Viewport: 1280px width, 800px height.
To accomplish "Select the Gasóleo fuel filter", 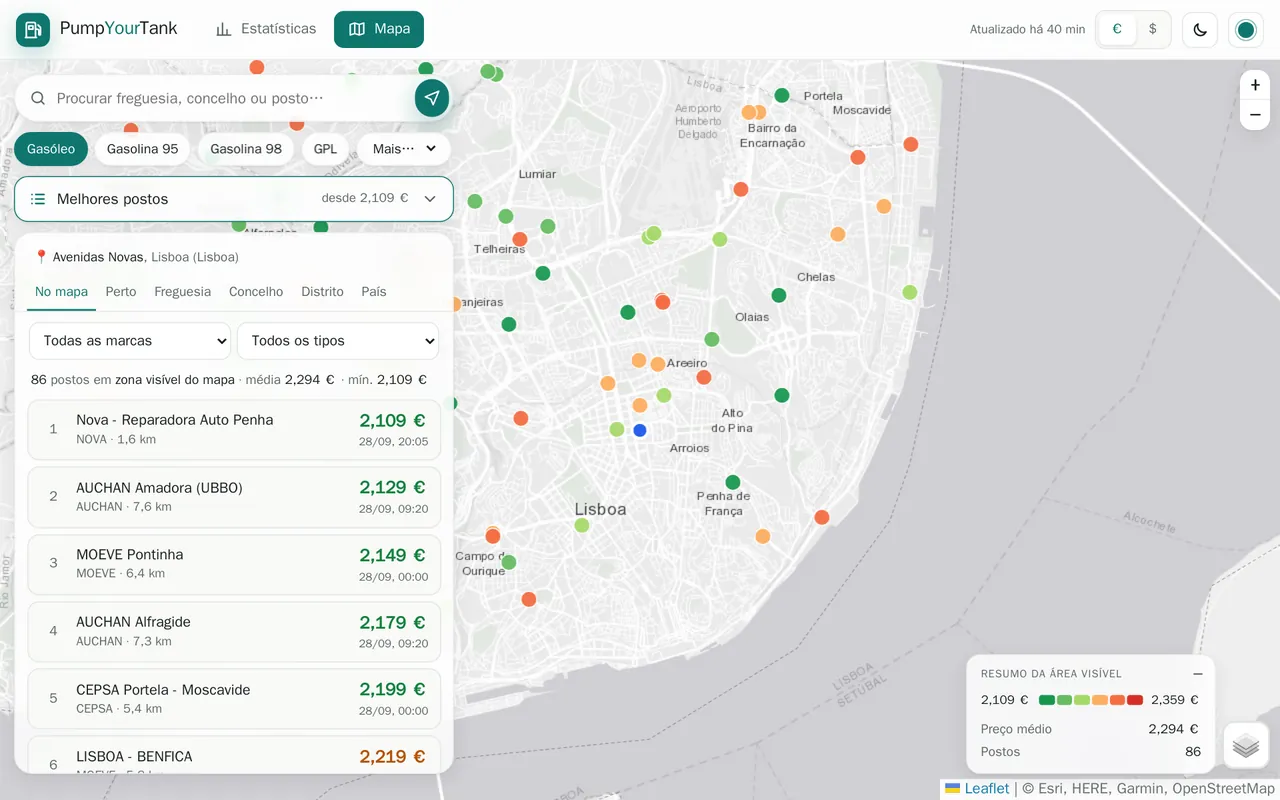I will coord(51,149).
